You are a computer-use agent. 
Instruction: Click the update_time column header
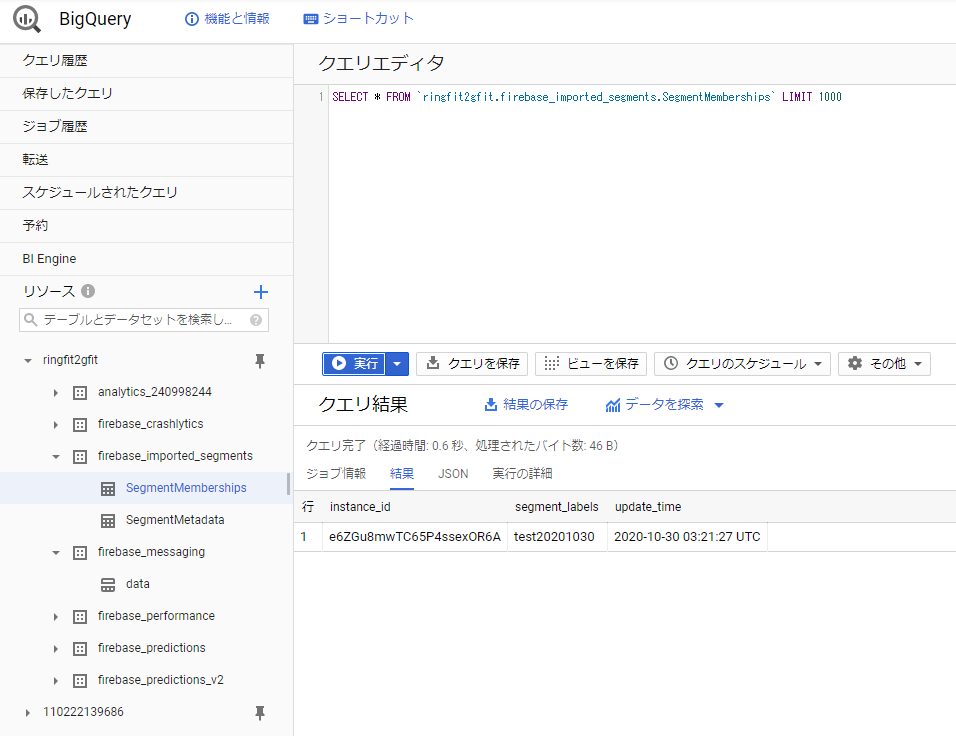pyautogui.click(x=648, y=507)
